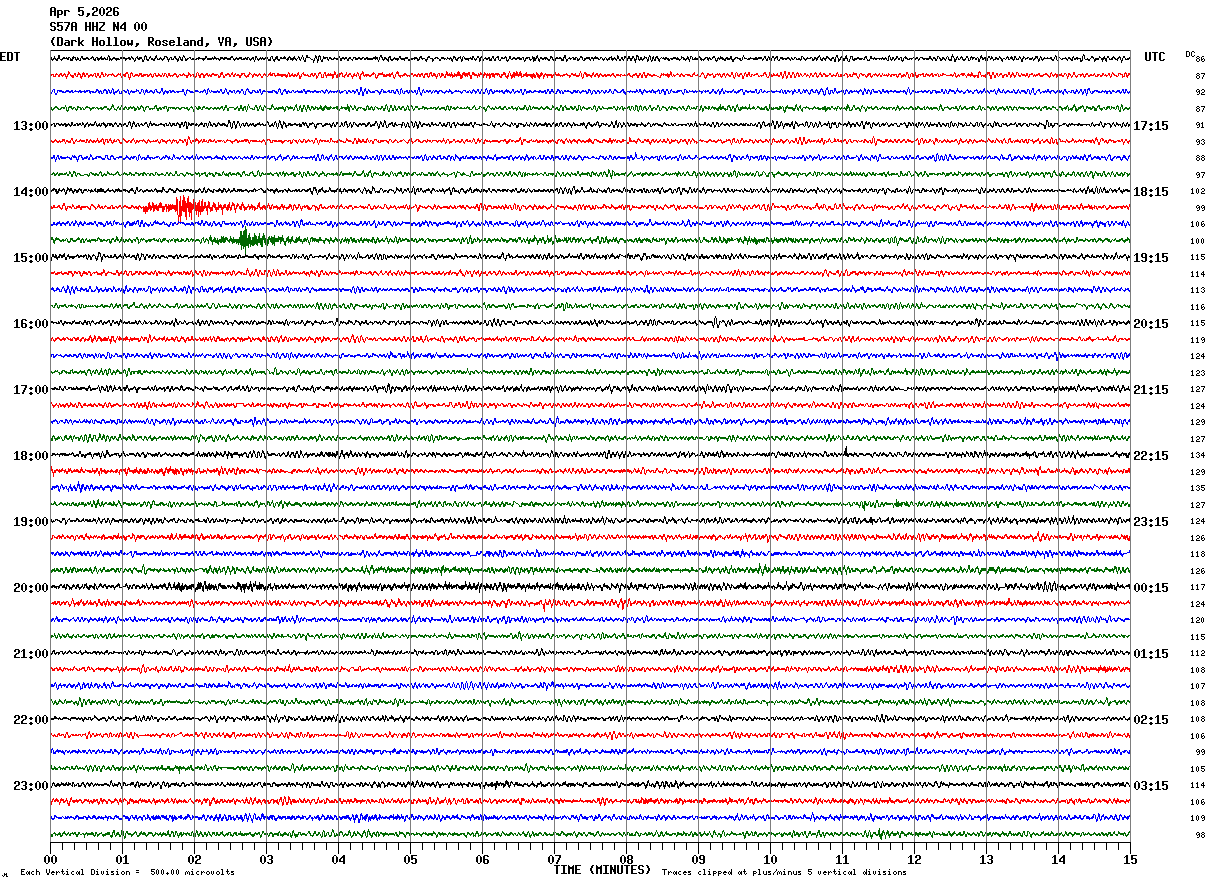The width and height of the screenshot is (1210, 886).
Task: Click the EDT timezone header
Action: 9,57
